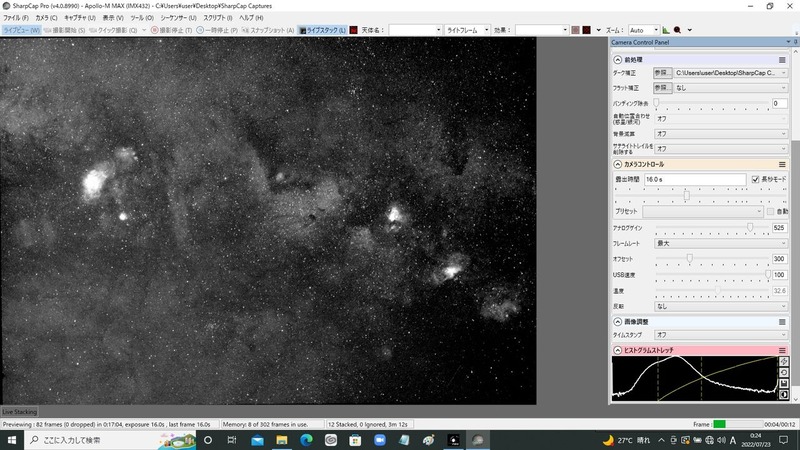Open Windows Start menu
The height and width of the screenshot is (450, 800).
[12, 440]
